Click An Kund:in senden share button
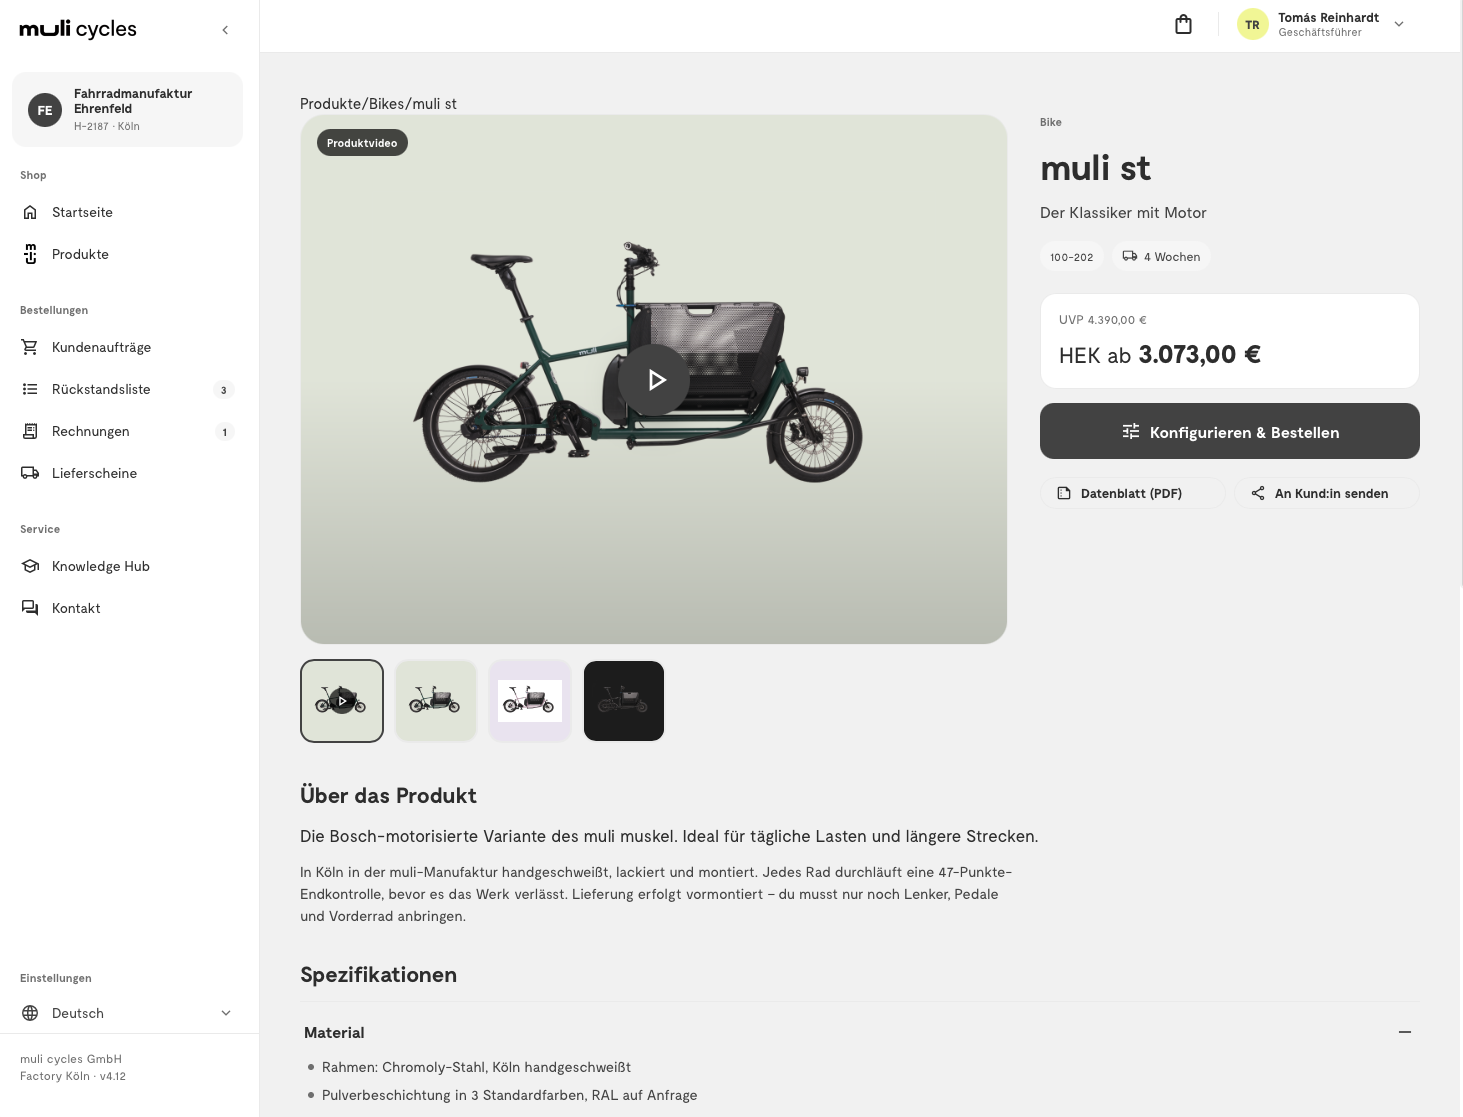The width and height of the screenshot is (1463, 1117). pyautogui.click(x=1327, y=493)
